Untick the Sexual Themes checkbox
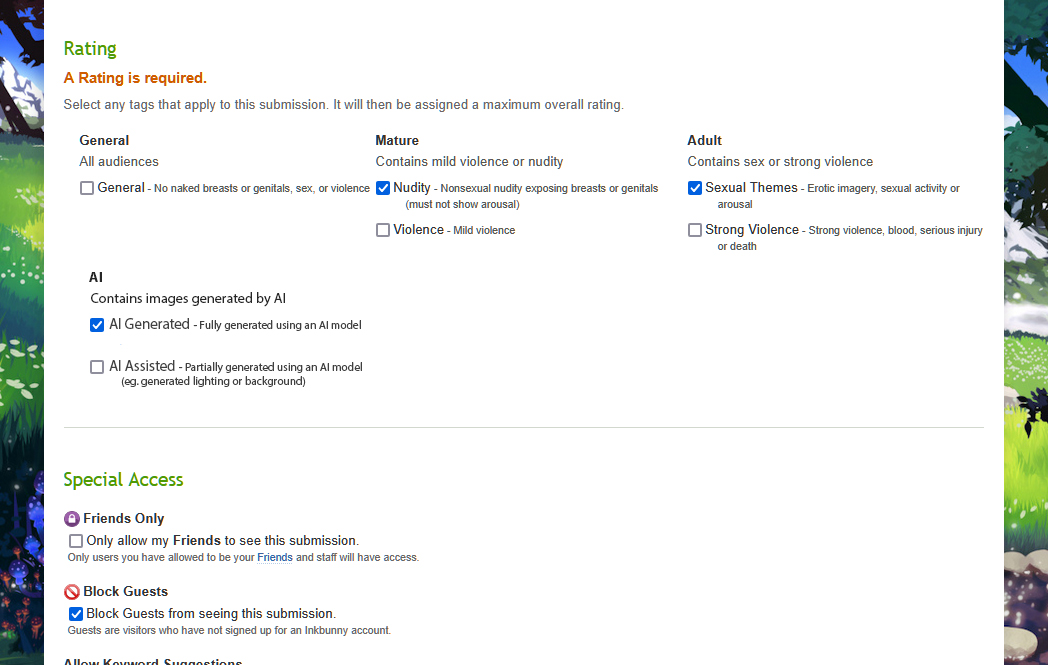The height and width of the screenshot is (665, 1048). (x=695, y=188)
